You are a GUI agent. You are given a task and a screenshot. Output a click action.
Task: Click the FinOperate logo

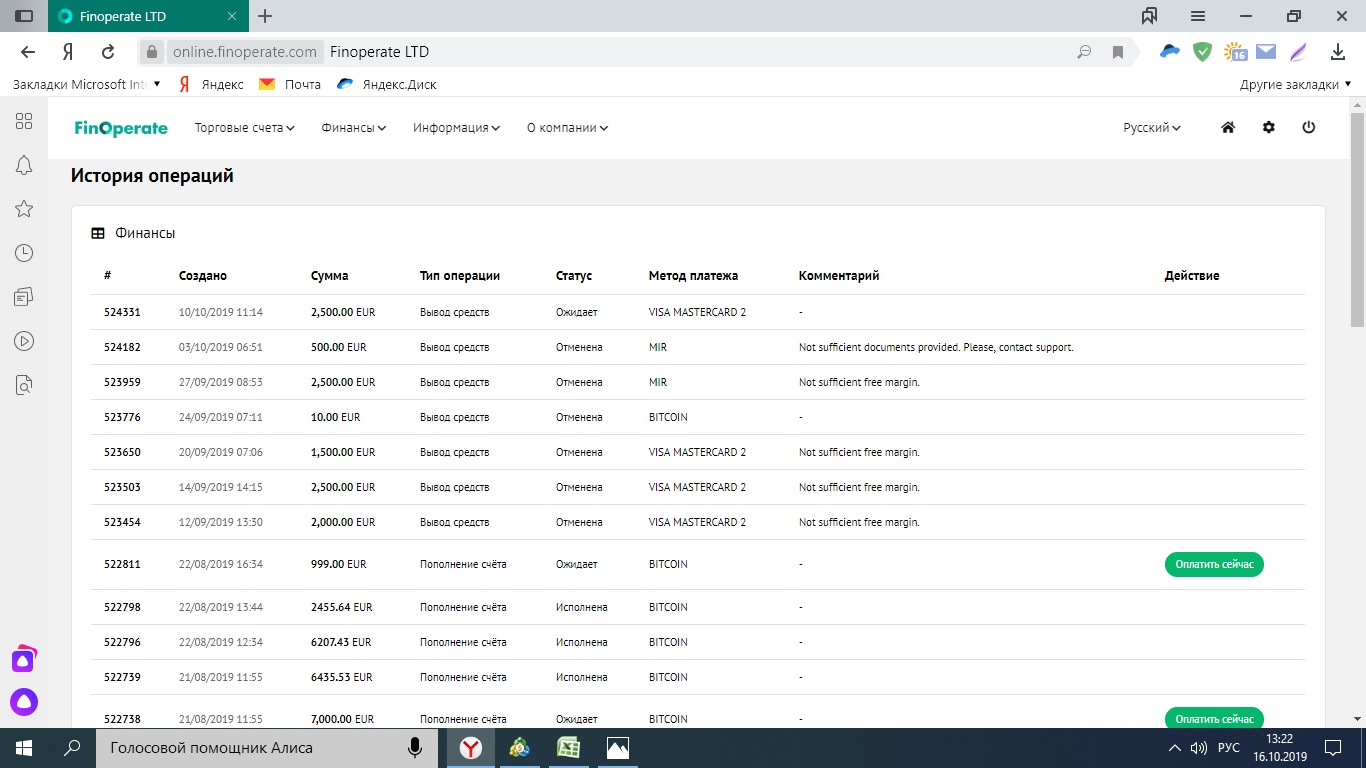[x=121, y=128]
